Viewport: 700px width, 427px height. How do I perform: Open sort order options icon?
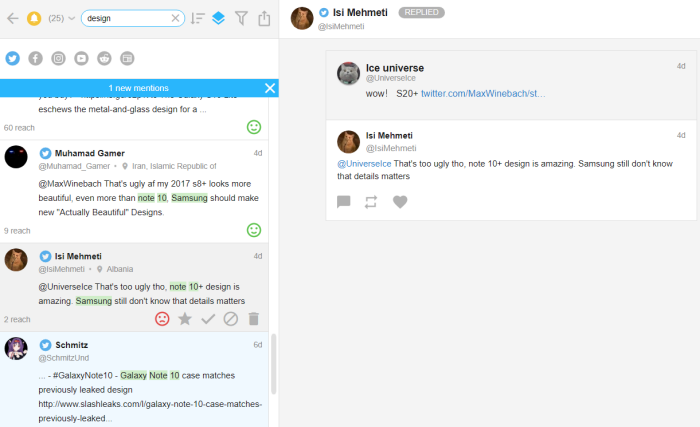pos(197,18)
